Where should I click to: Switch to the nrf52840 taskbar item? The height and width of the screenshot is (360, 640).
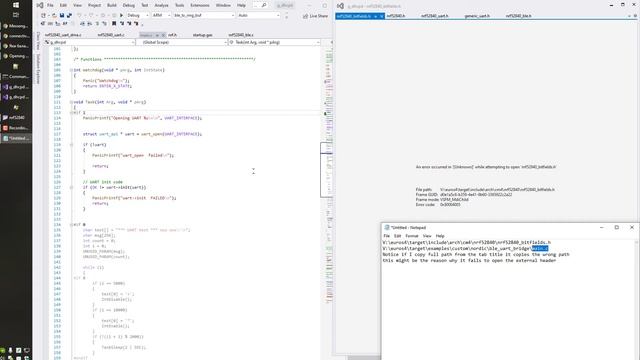pyautogui.click(x=16, y=118)
